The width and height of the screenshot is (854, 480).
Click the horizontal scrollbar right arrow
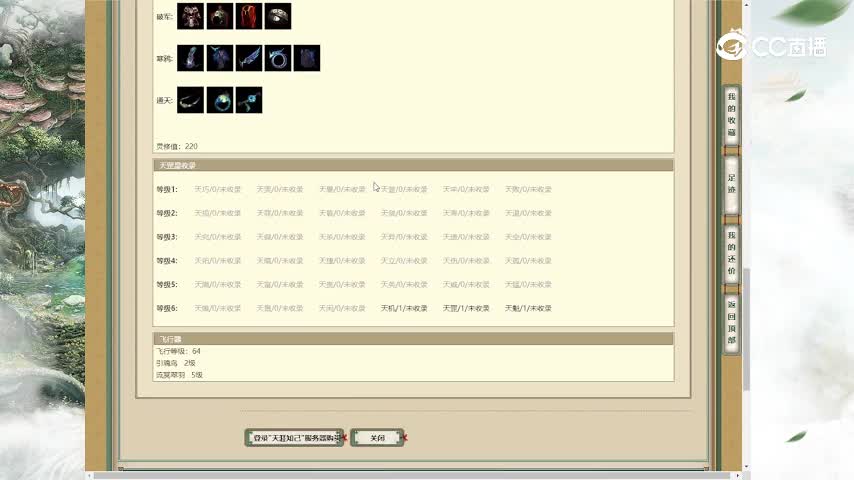738,476
